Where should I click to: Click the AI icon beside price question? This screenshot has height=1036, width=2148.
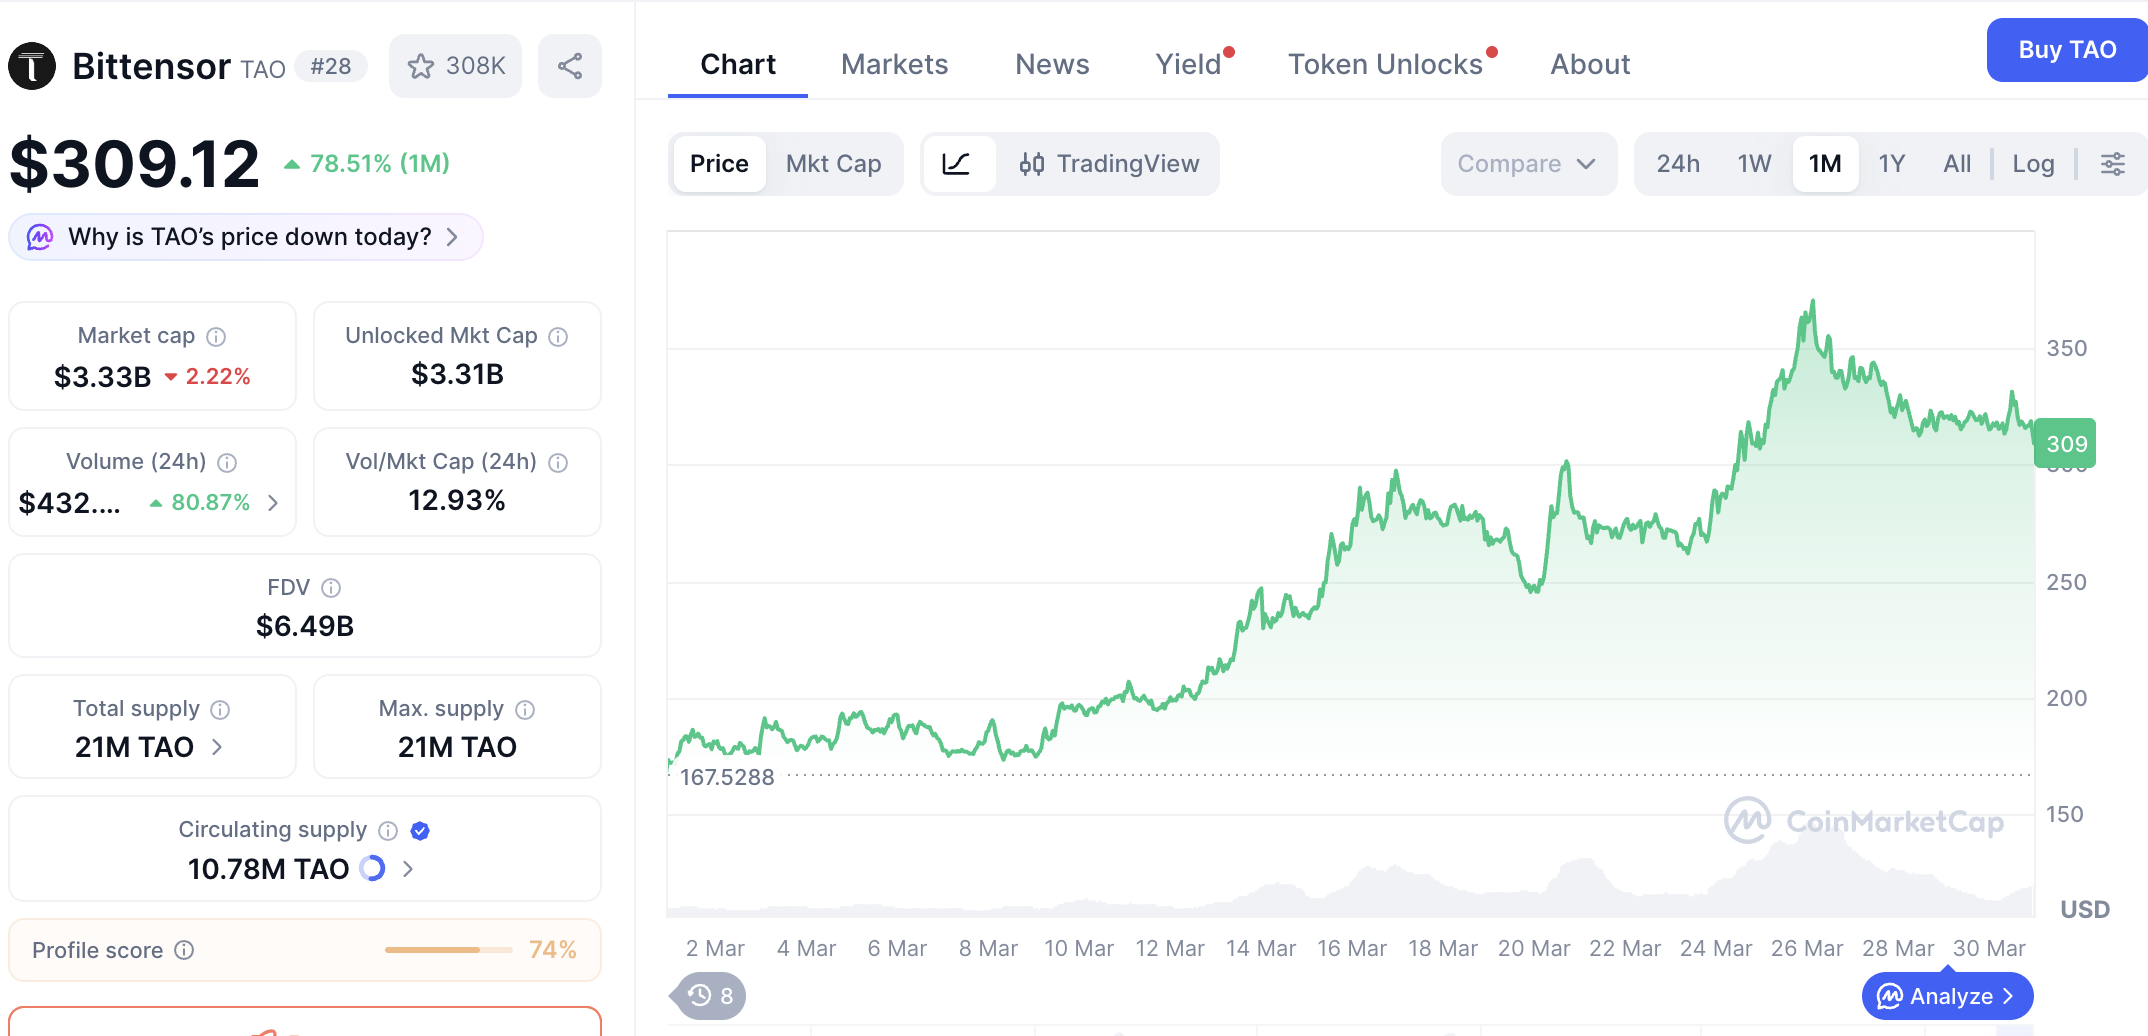point(40,237)
